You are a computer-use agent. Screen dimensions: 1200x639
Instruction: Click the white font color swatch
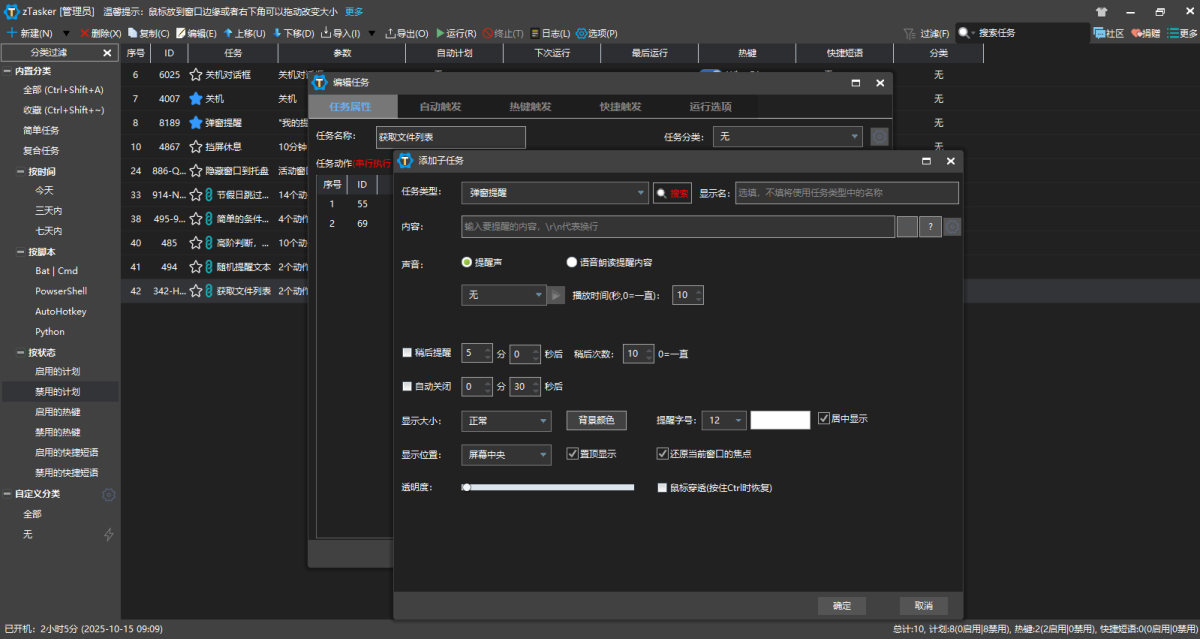click(x=780, y=420)
